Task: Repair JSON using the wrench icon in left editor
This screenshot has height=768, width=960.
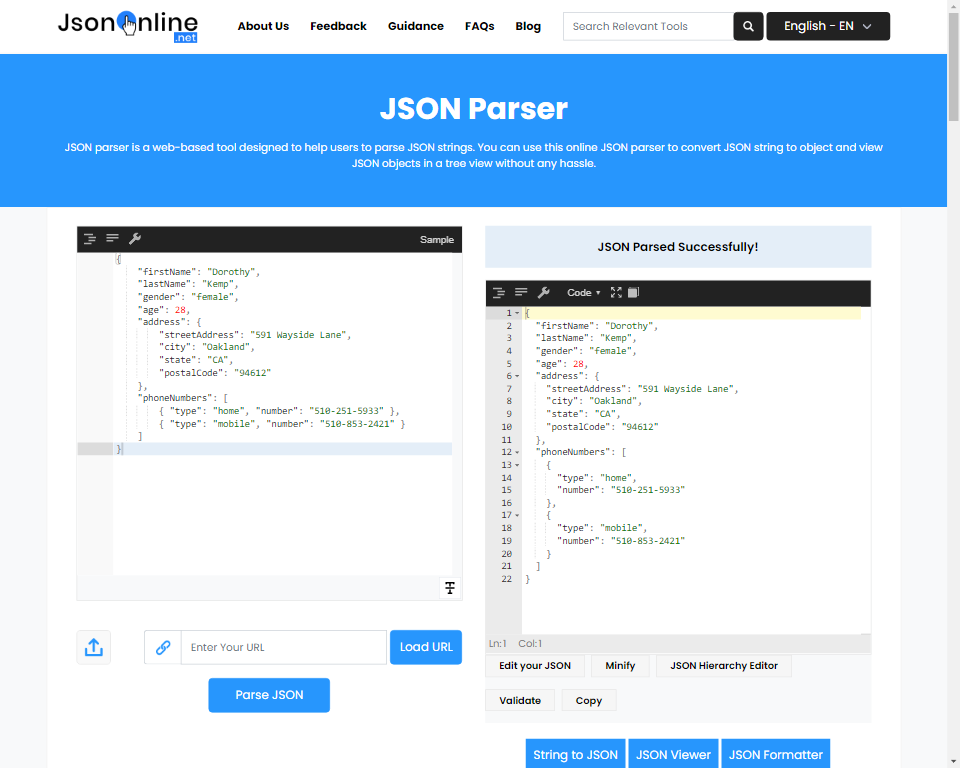Action: [x=135, y=239]
